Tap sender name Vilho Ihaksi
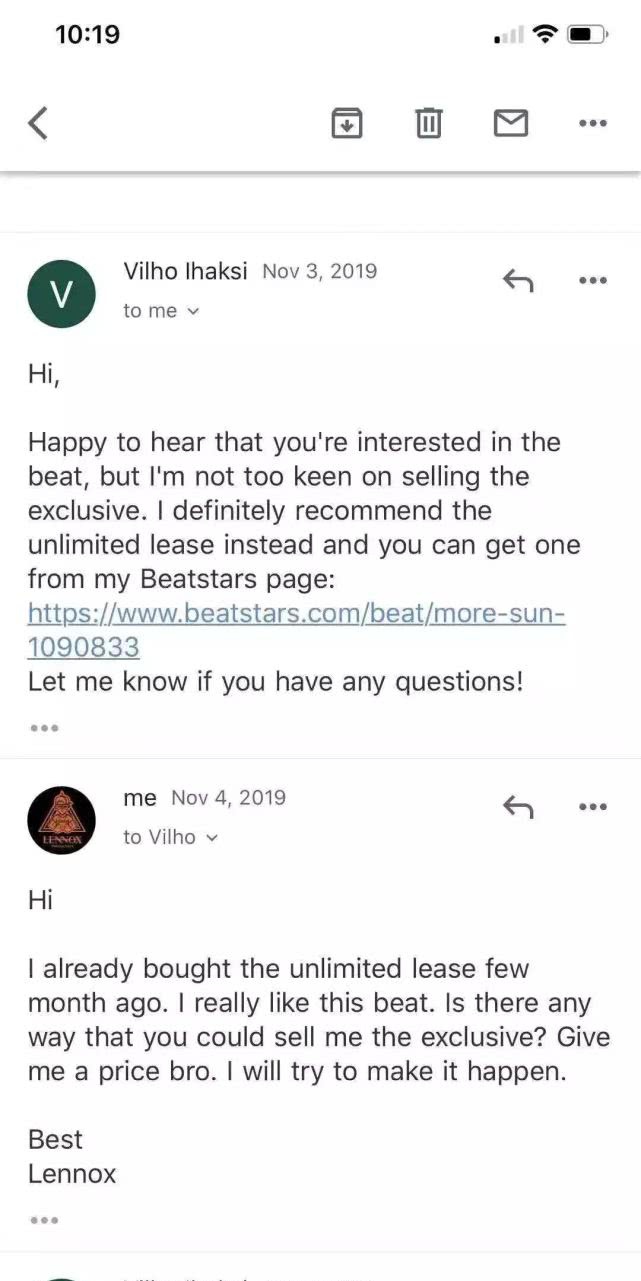Image resolution: width=641 pixels, height=1281 pixels. point(185,271)
